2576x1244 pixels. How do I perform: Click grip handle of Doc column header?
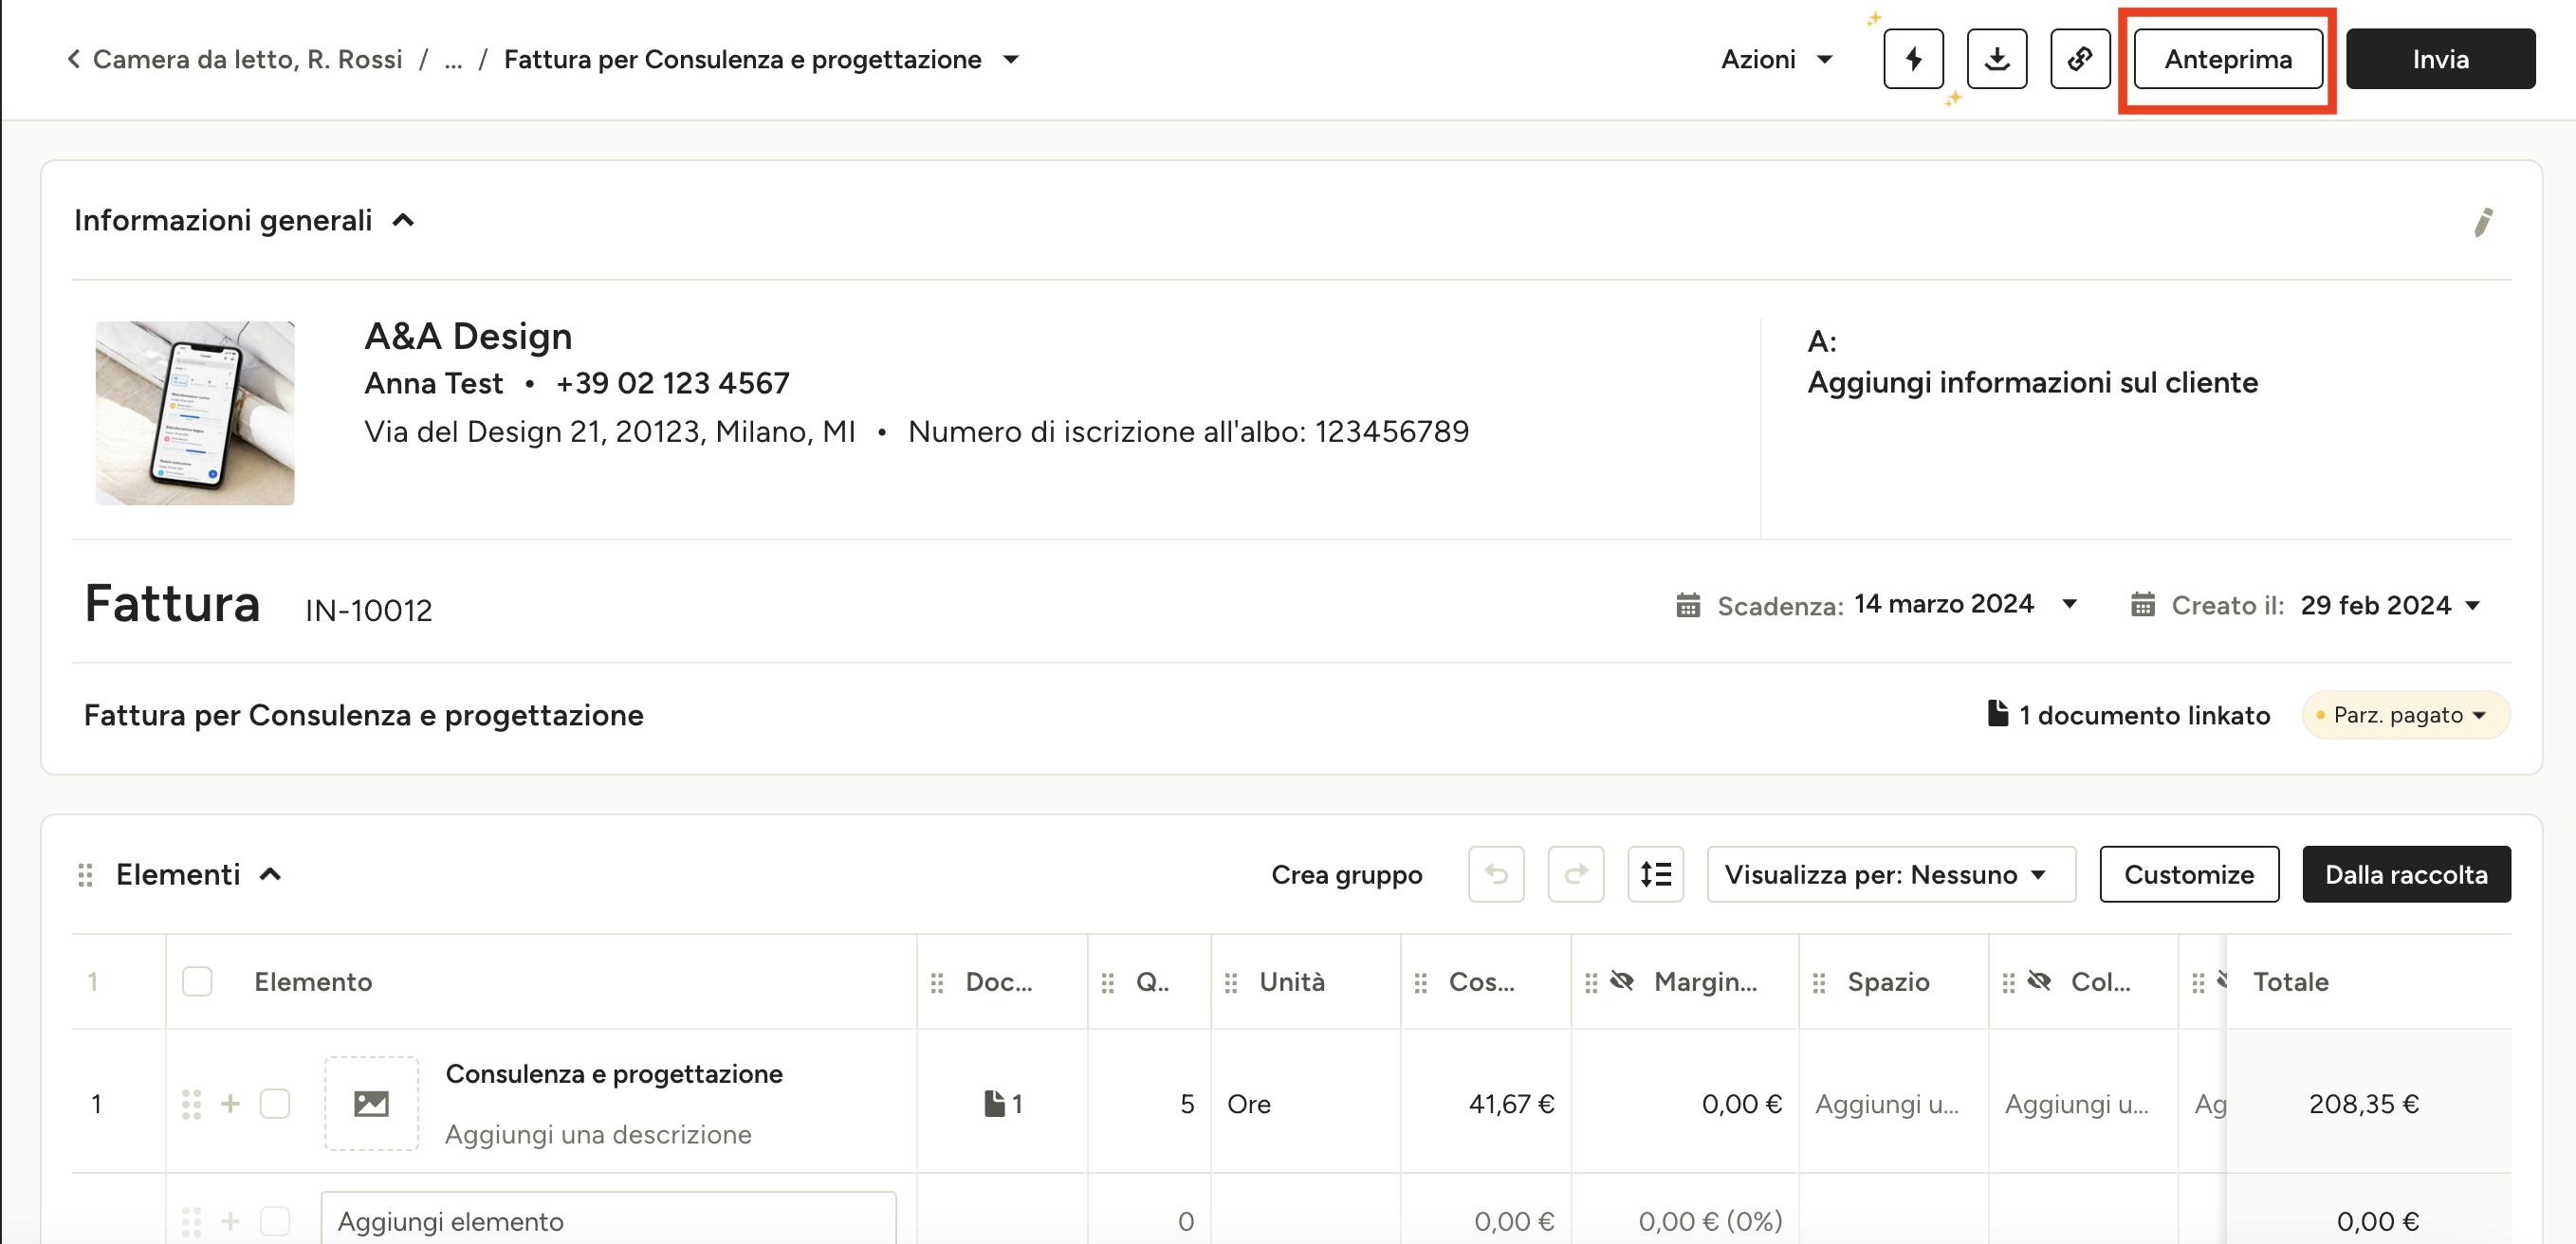[937, 983]
